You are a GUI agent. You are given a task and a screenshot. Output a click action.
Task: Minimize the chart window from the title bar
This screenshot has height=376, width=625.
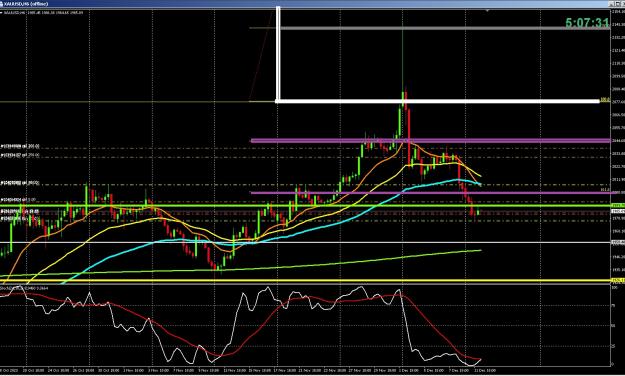(x=611, y=4)
